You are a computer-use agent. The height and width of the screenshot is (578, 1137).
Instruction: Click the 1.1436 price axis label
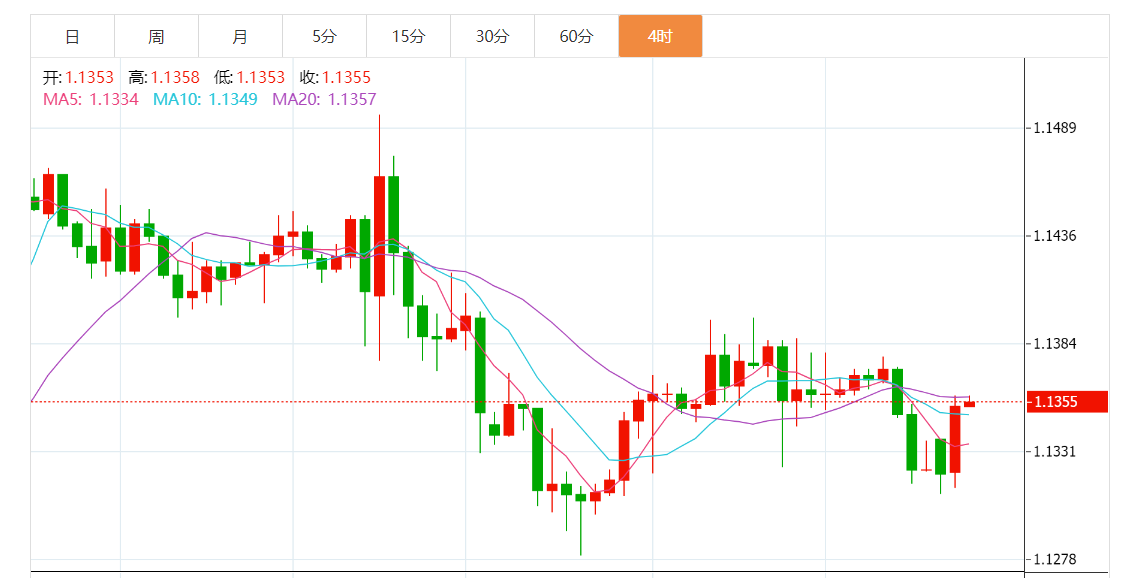(1054, 236)
